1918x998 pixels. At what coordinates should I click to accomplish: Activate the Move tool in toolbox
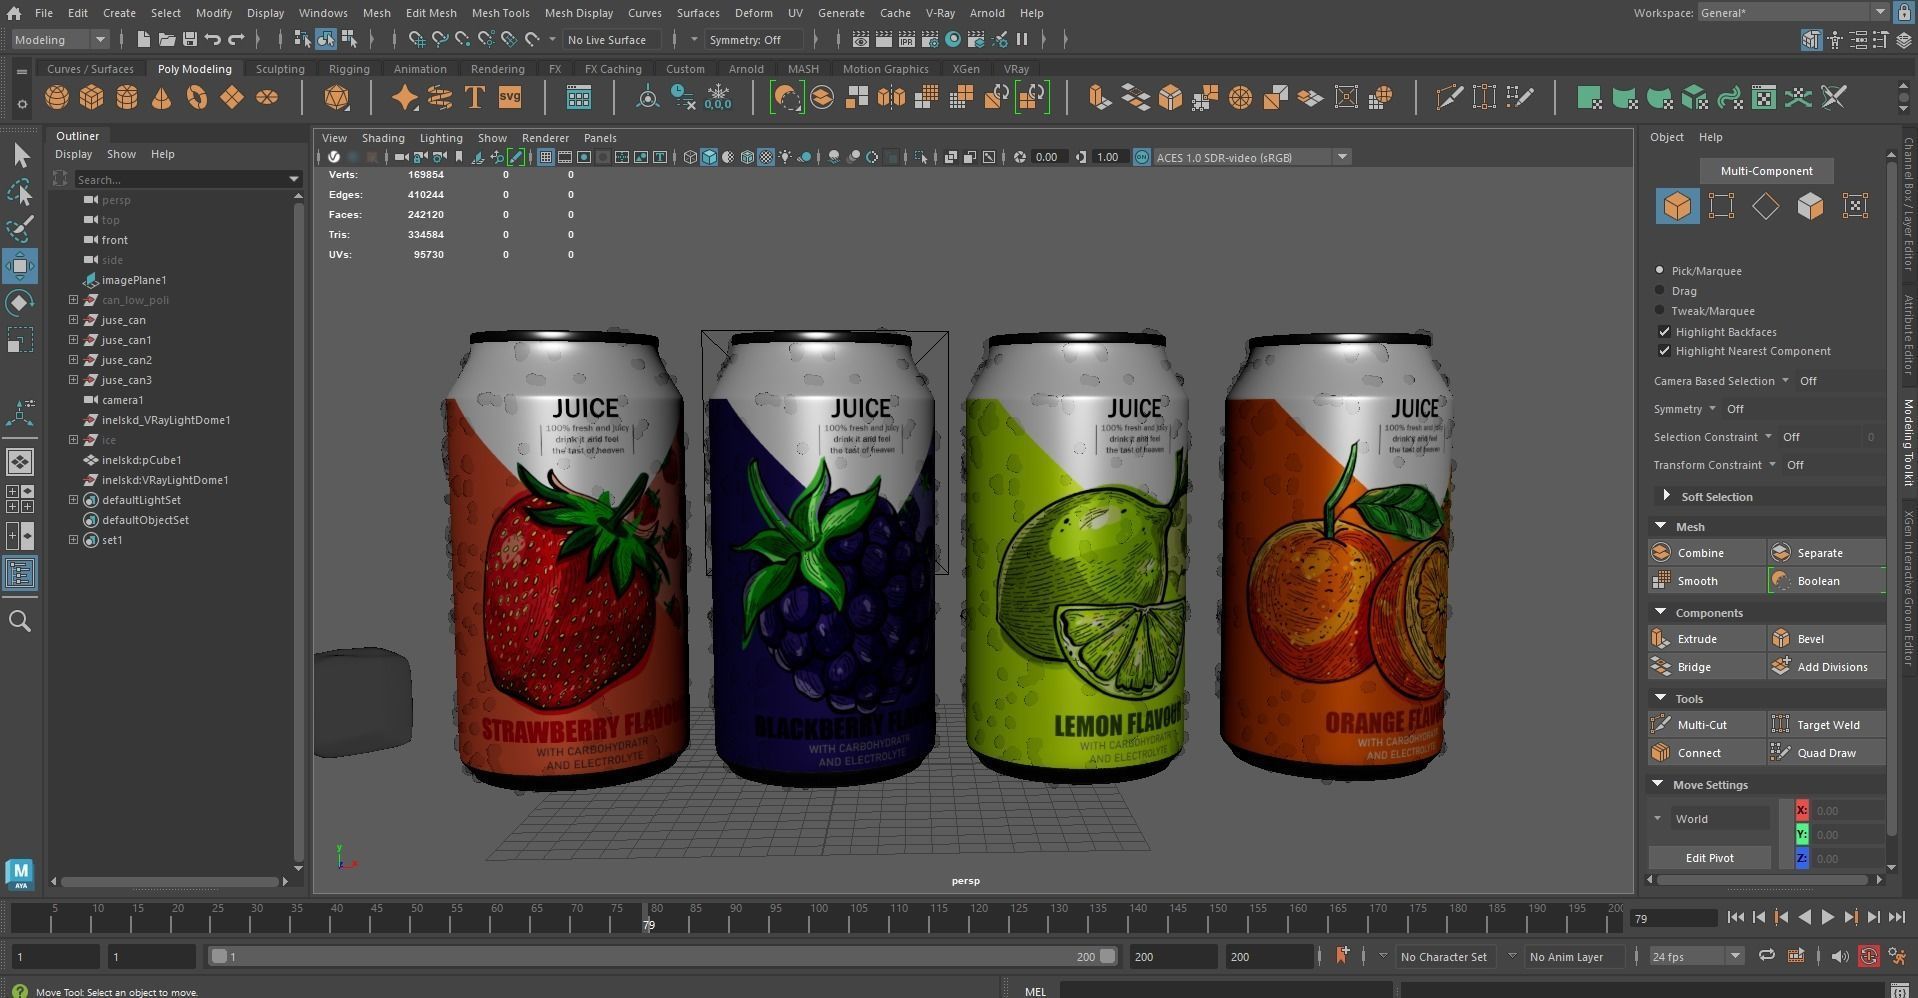20,266
